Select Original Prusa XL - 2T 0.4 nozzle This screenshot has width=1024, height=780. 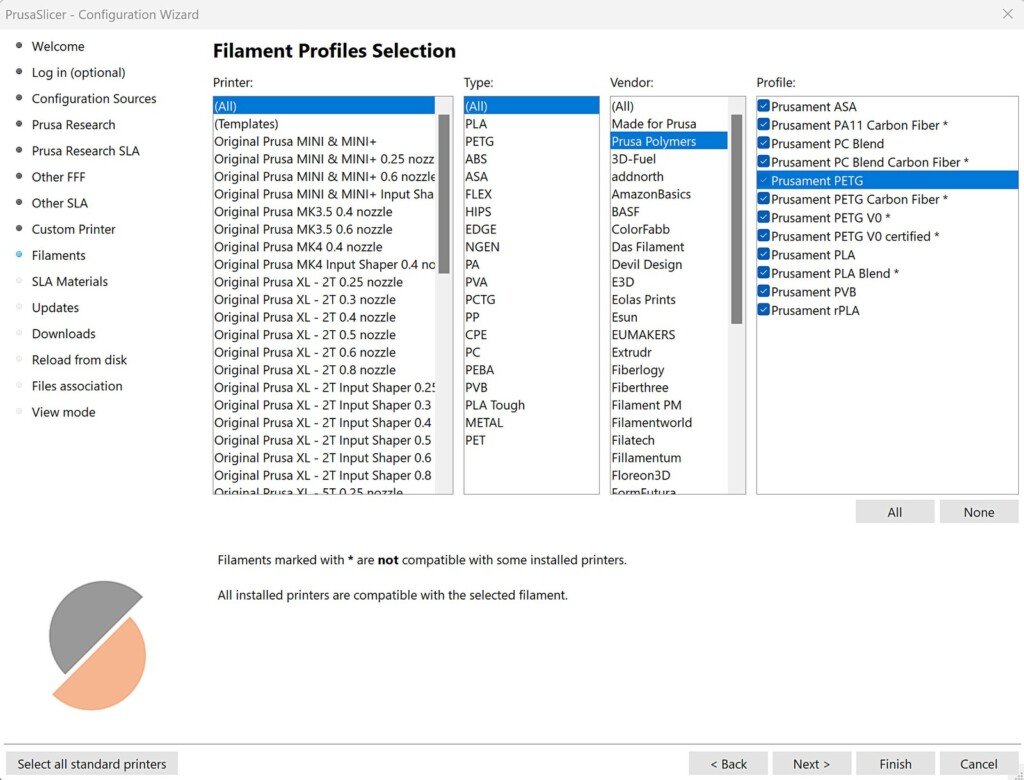(324, 317)
